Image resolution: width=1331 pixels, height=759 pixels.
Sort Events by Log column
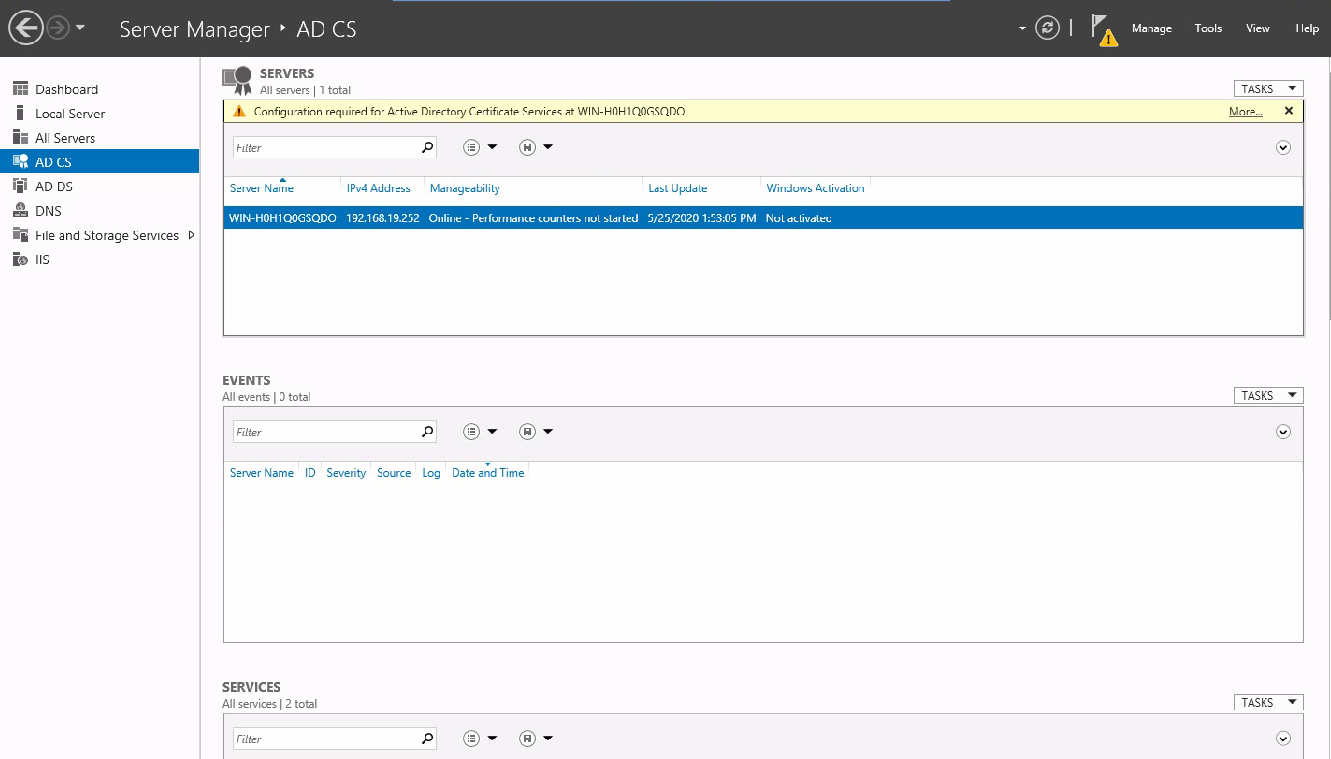(x=431, y=473)
